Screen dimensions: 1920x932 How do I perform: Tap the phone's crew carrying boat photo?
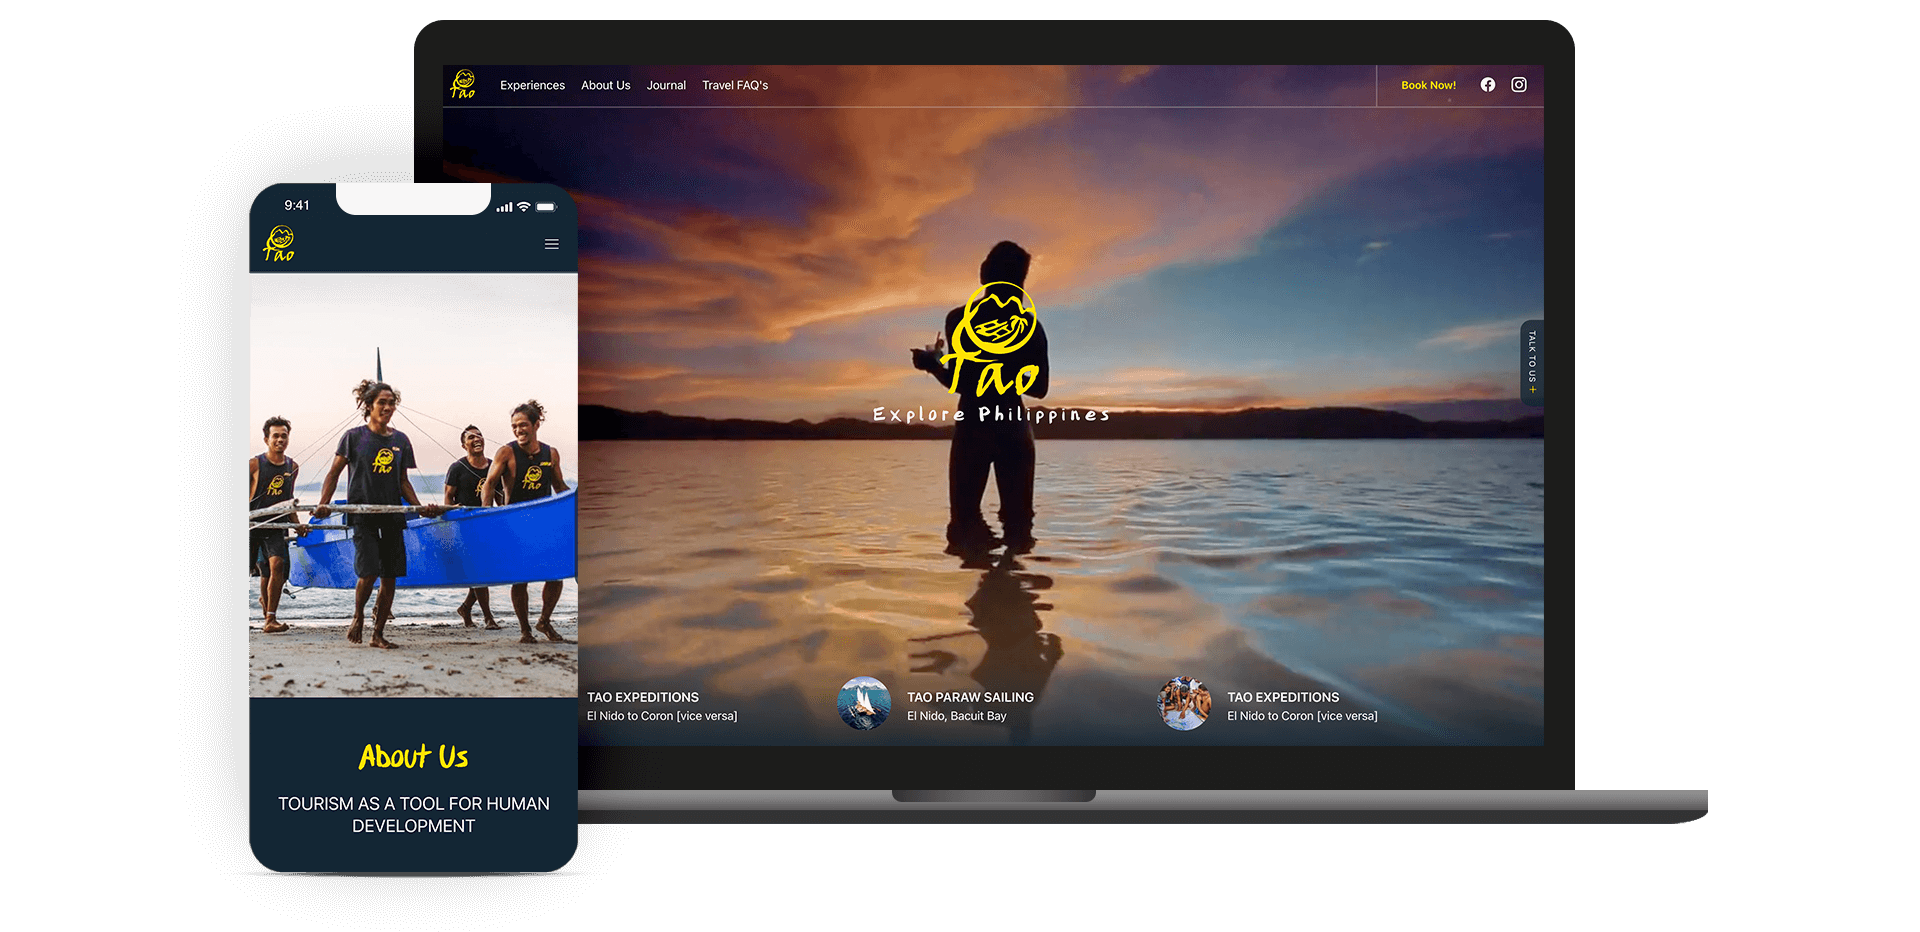click(x=413, y=485)
